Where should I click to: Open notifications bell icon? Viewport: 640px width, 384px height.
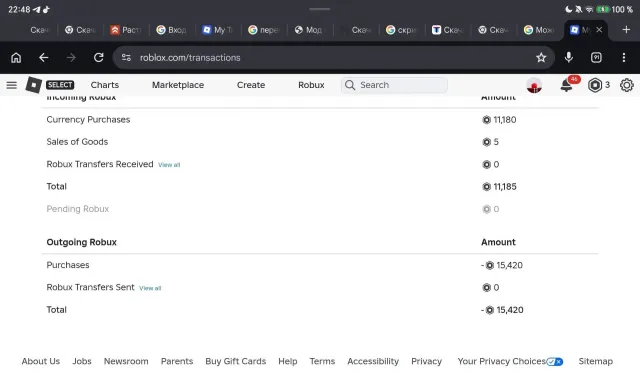567,85
